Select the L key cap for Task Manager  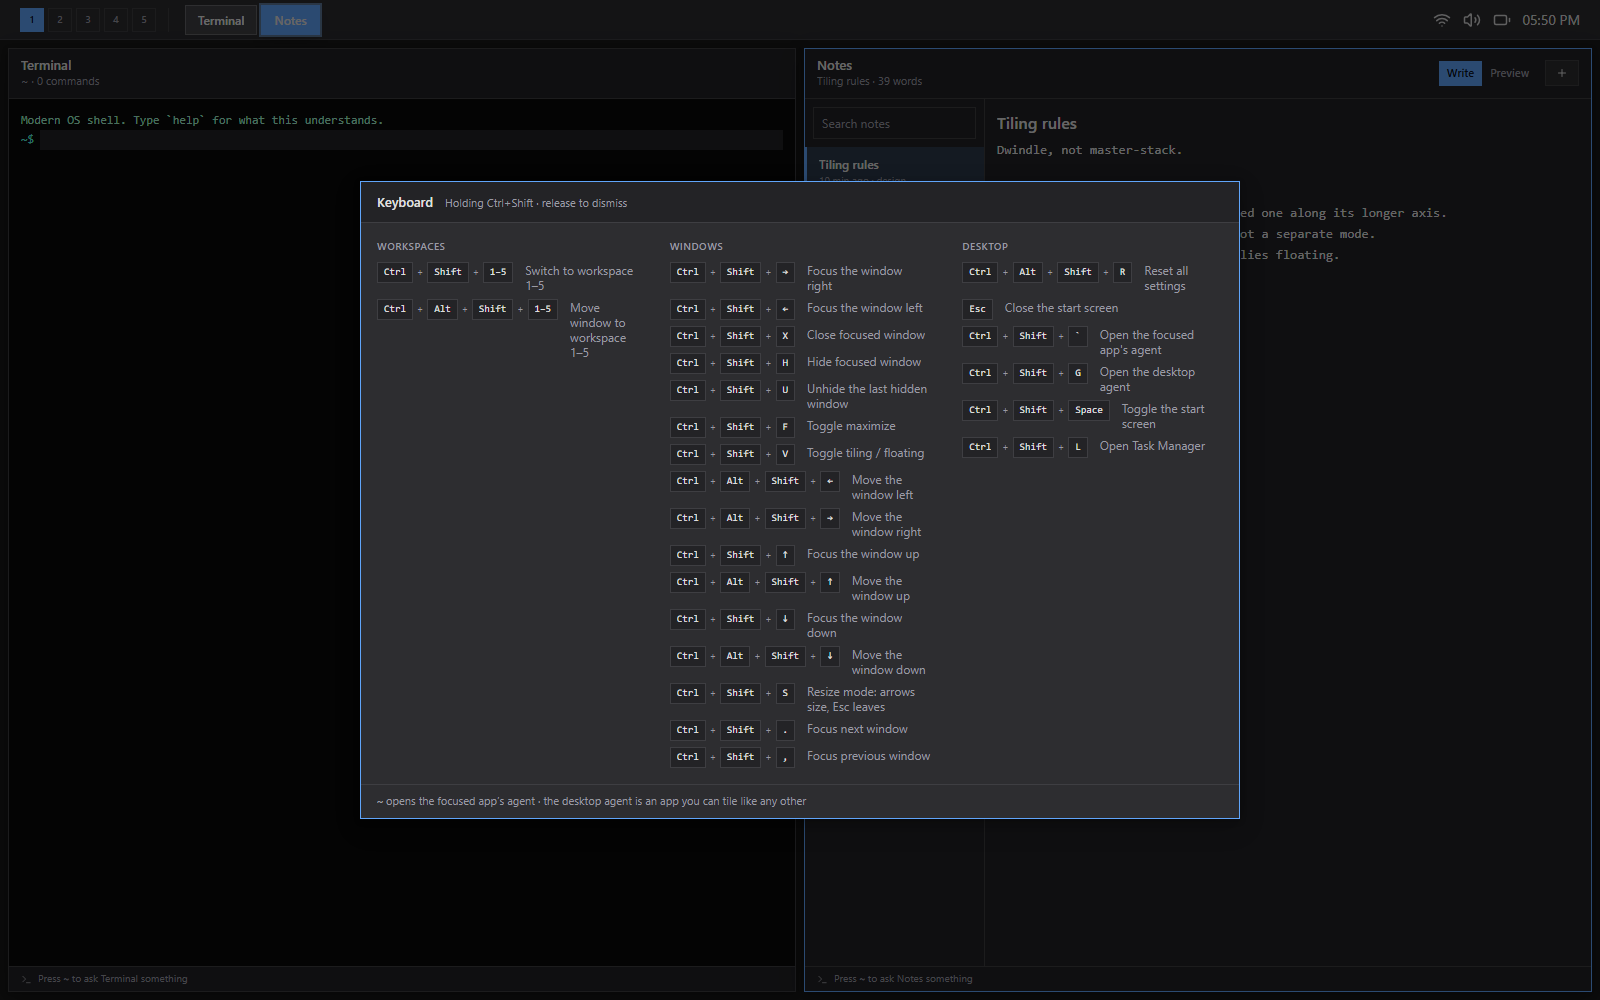[1078, 447]
